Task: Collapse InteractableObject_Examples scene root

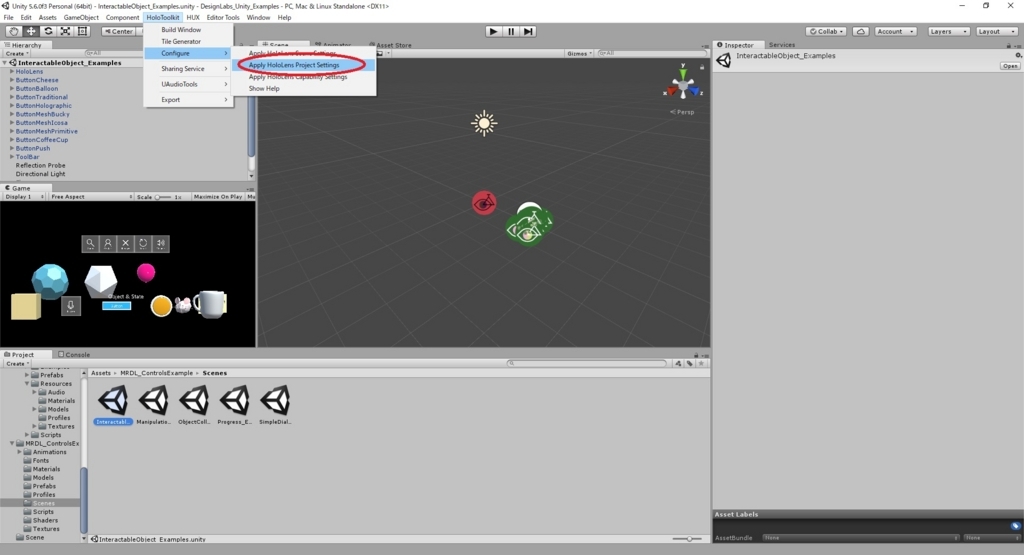Action: (5, 63)
